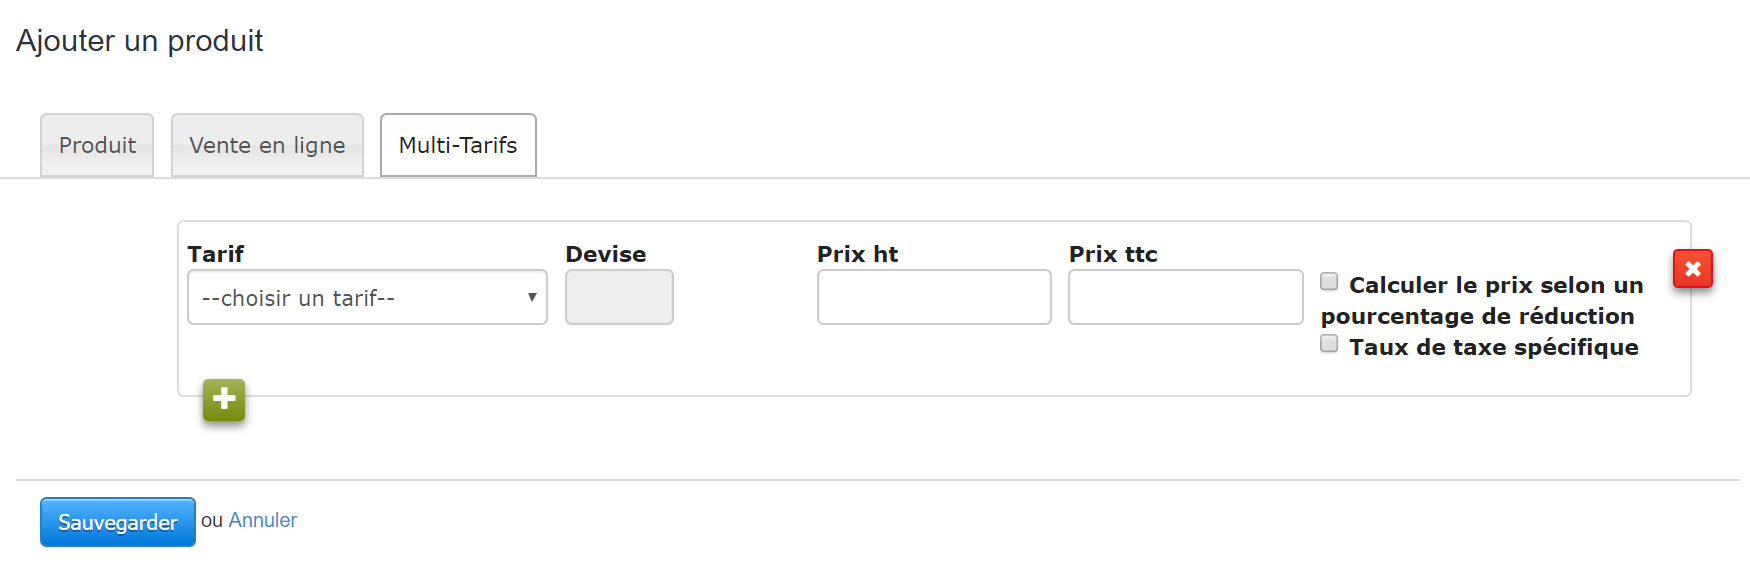Click the taxe spécifique label text
1750x581 pixels.
pos(1494,347)
